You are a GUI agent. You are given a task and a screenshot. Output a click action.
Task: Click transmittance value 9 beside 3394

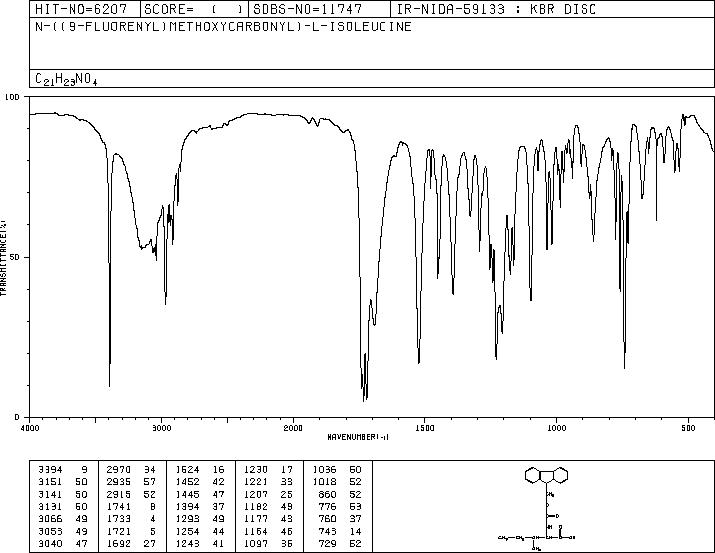click(x=84, y=469)
